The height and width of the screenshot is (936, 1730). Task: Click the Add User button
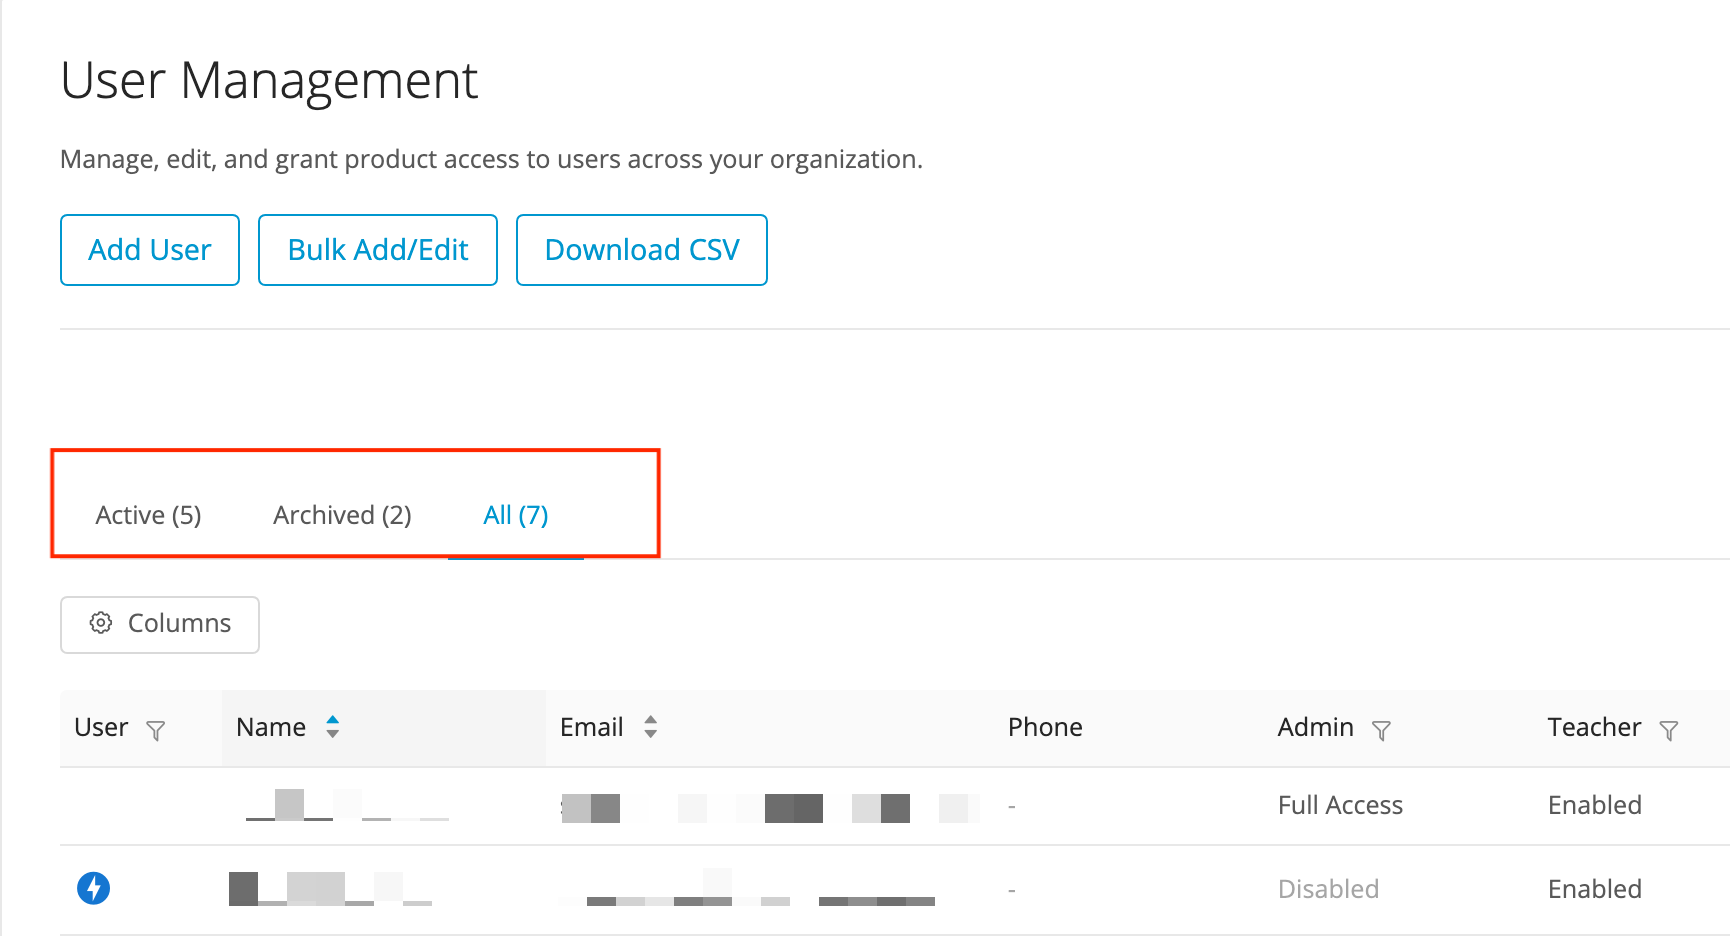click(150, 250)
